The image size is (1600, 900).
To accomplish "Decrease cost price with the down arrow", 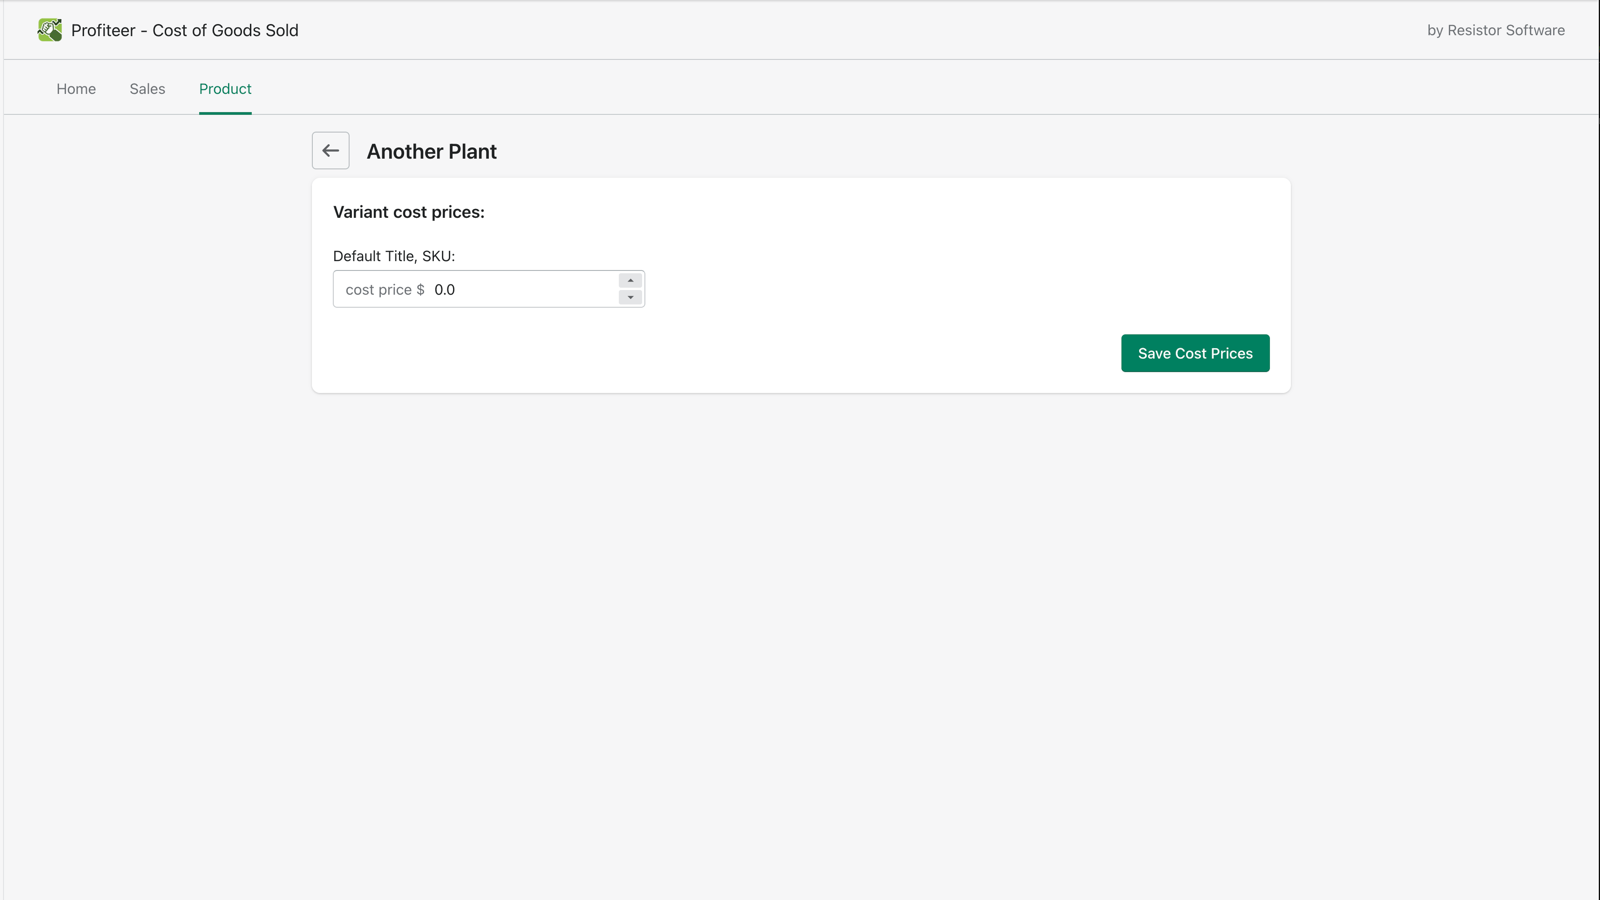I will [x=630, y=297].
